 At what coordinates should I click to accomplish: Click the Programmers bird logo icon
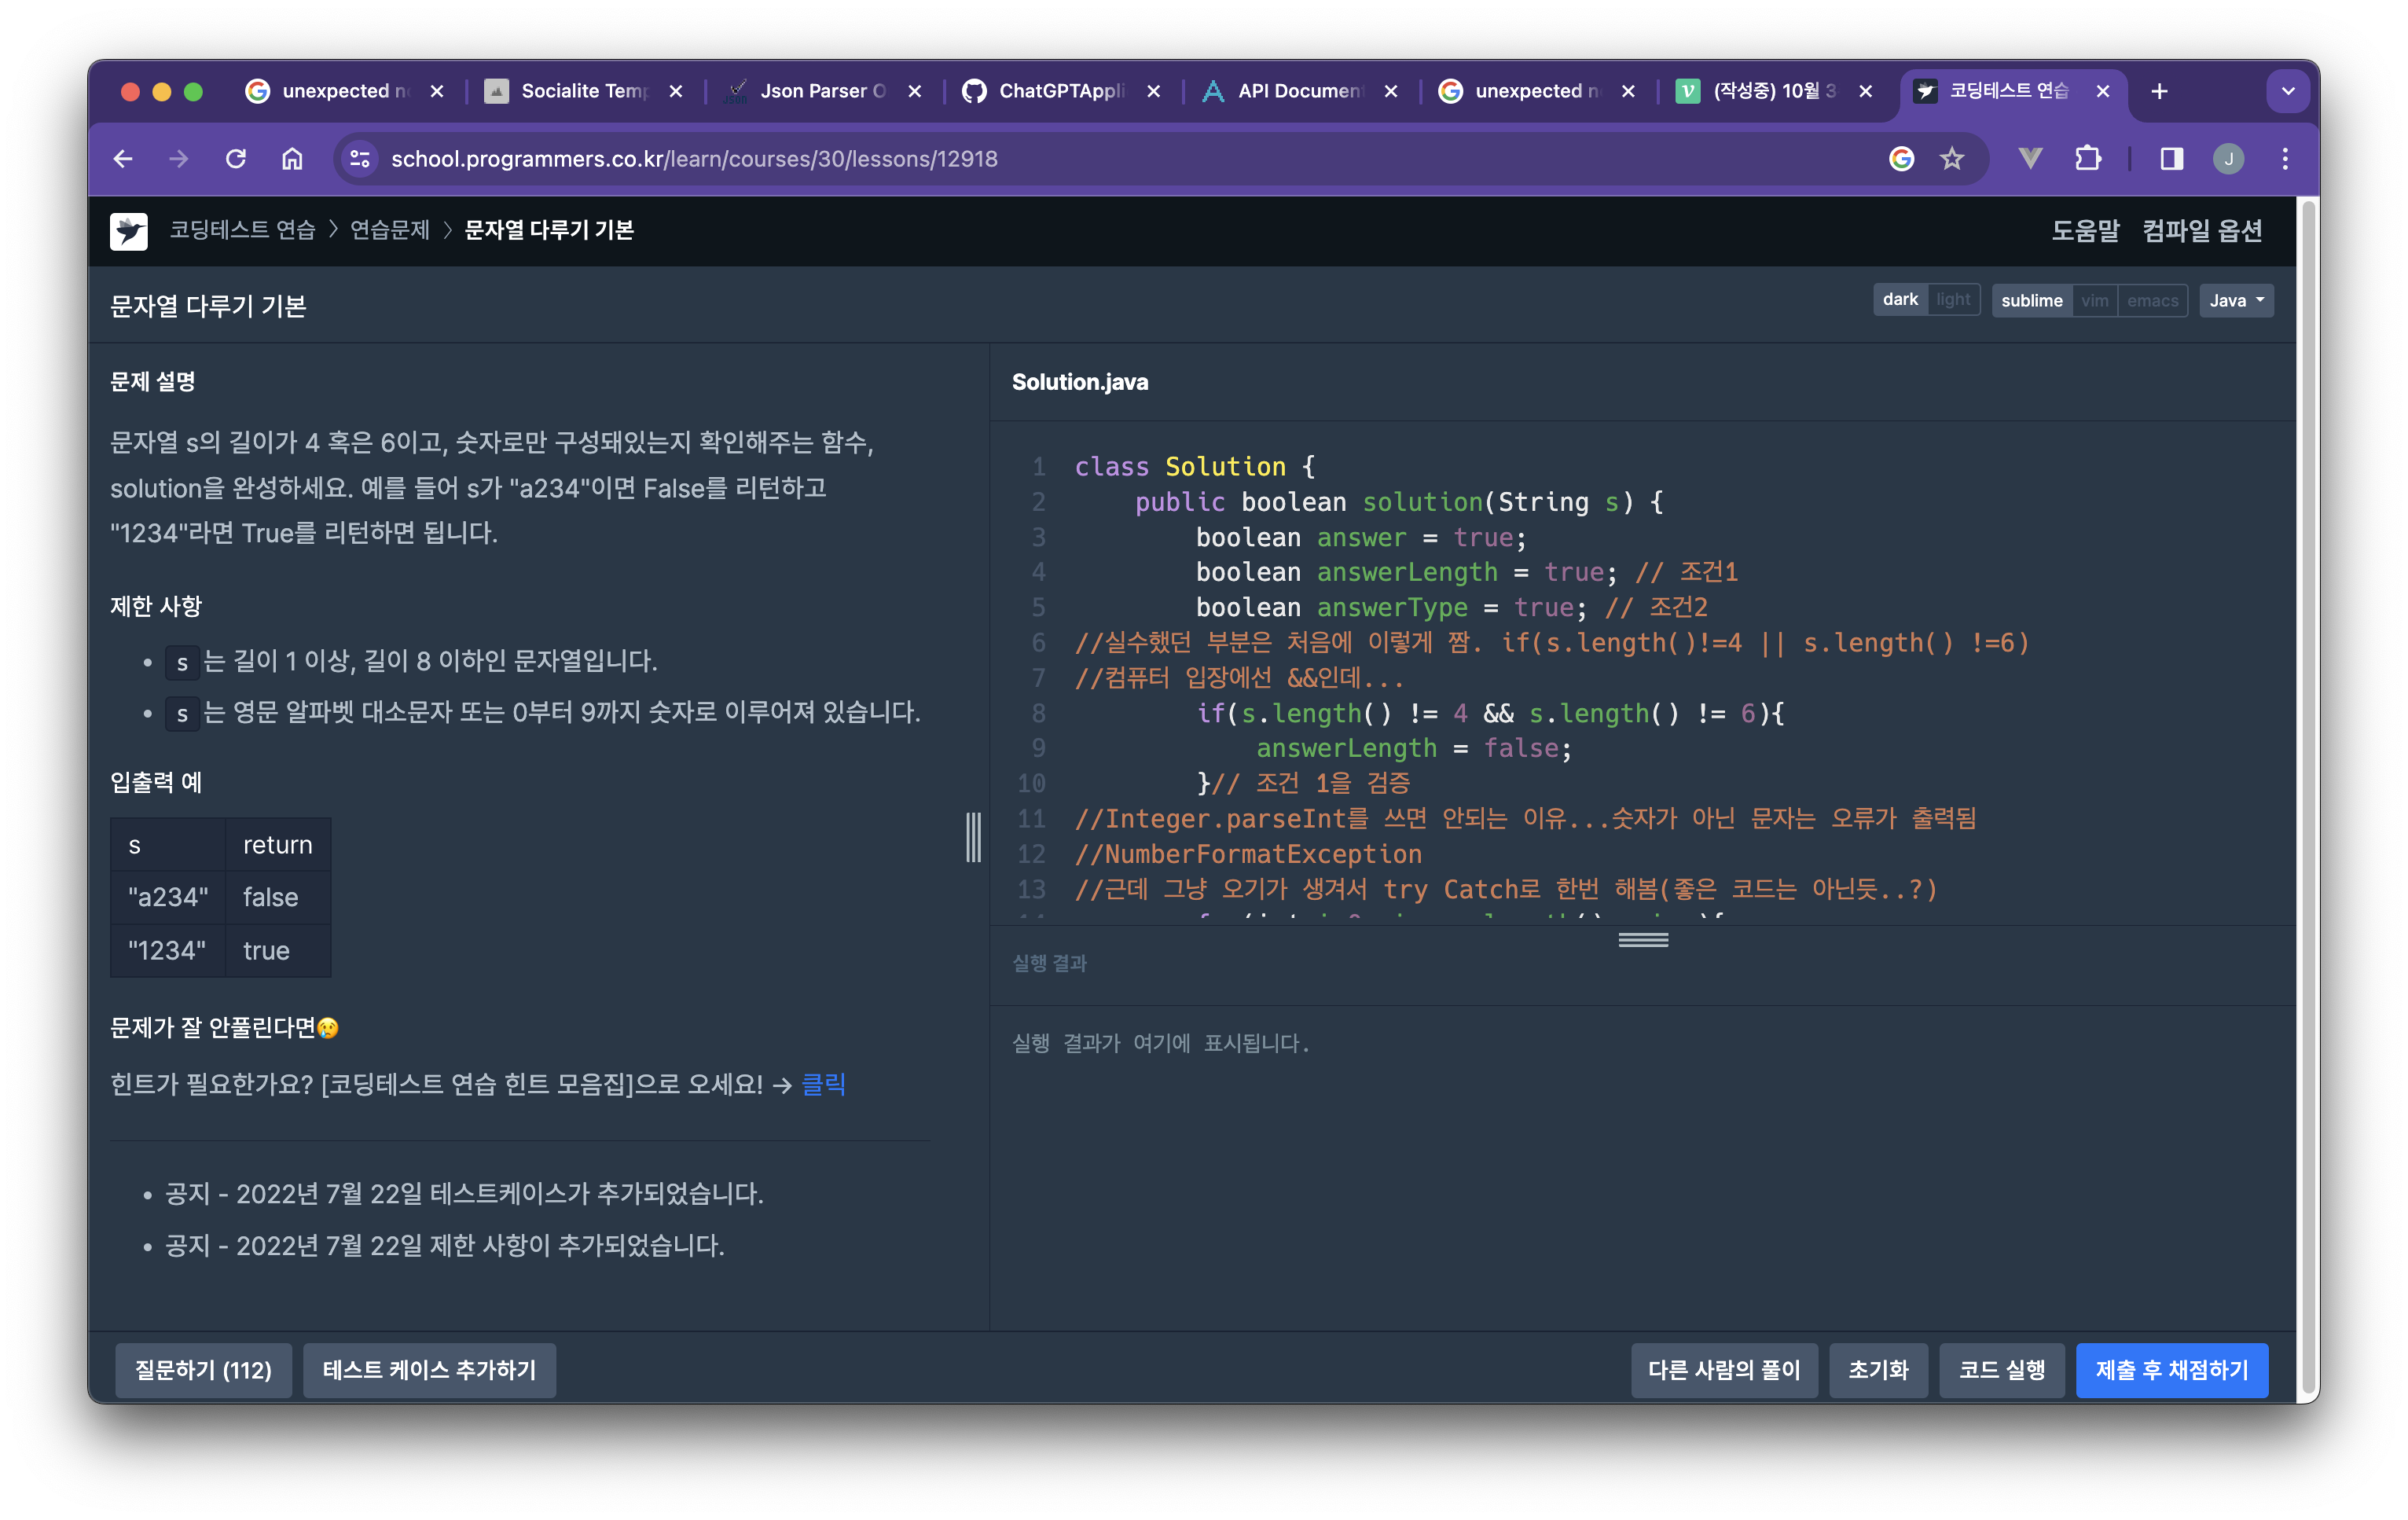[128, 231]
